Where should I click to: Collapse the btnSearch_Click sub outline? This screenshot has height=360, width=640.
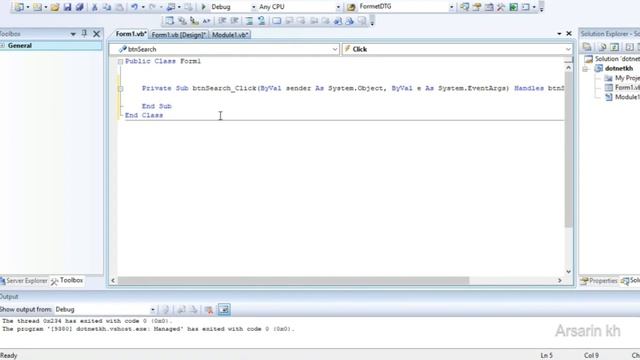click(120, 89)
